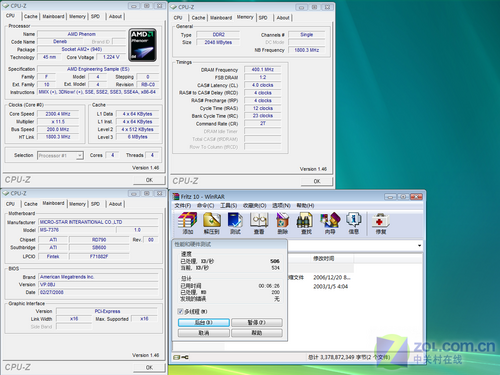
Task: Click the Extract To icon in WinRAR
Action: (212, 223)
